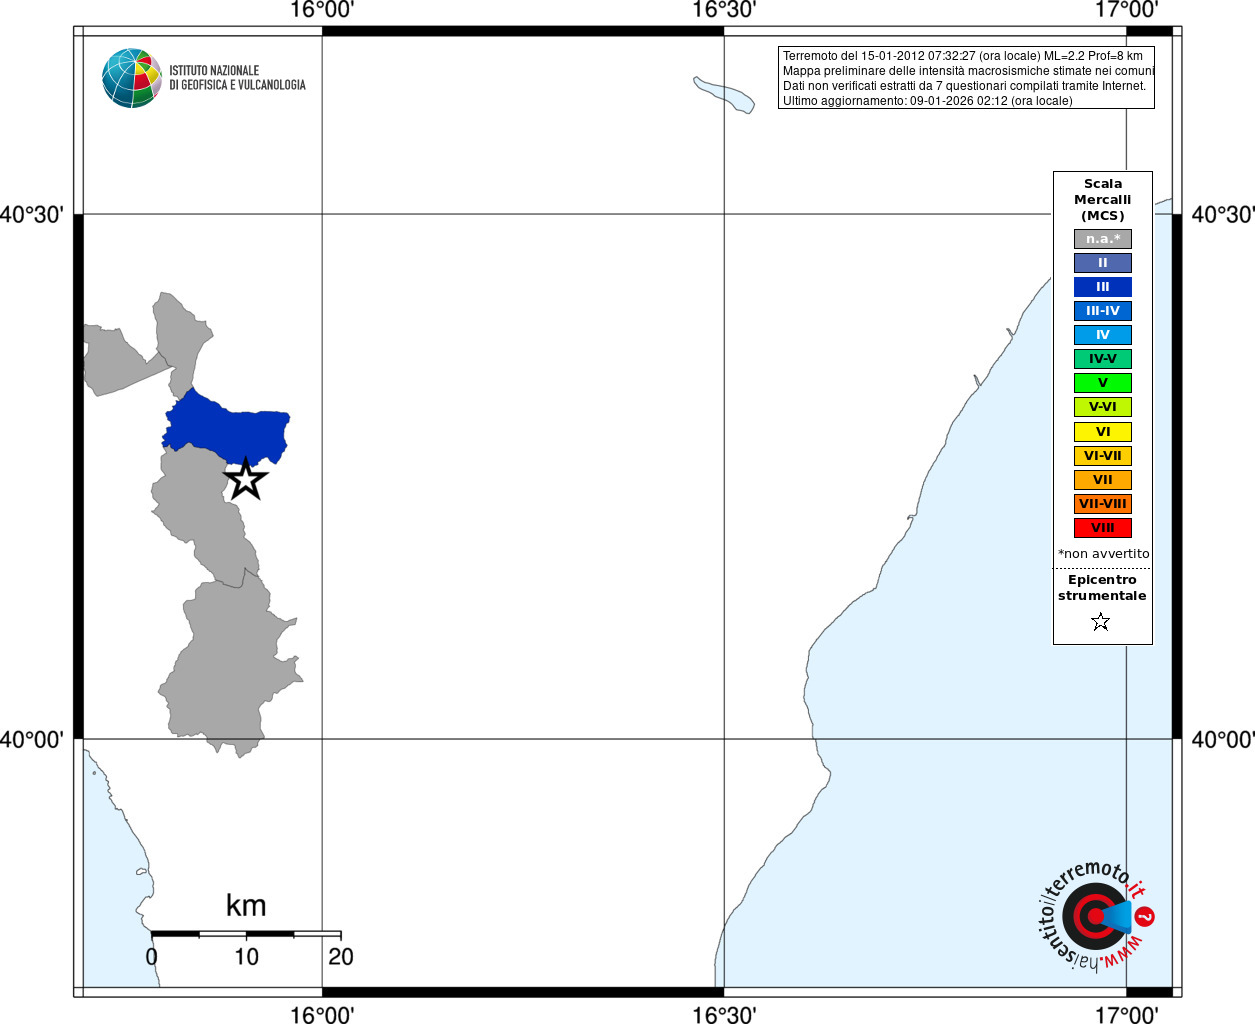Click the small island near 16°30'

tap(724, 94)
